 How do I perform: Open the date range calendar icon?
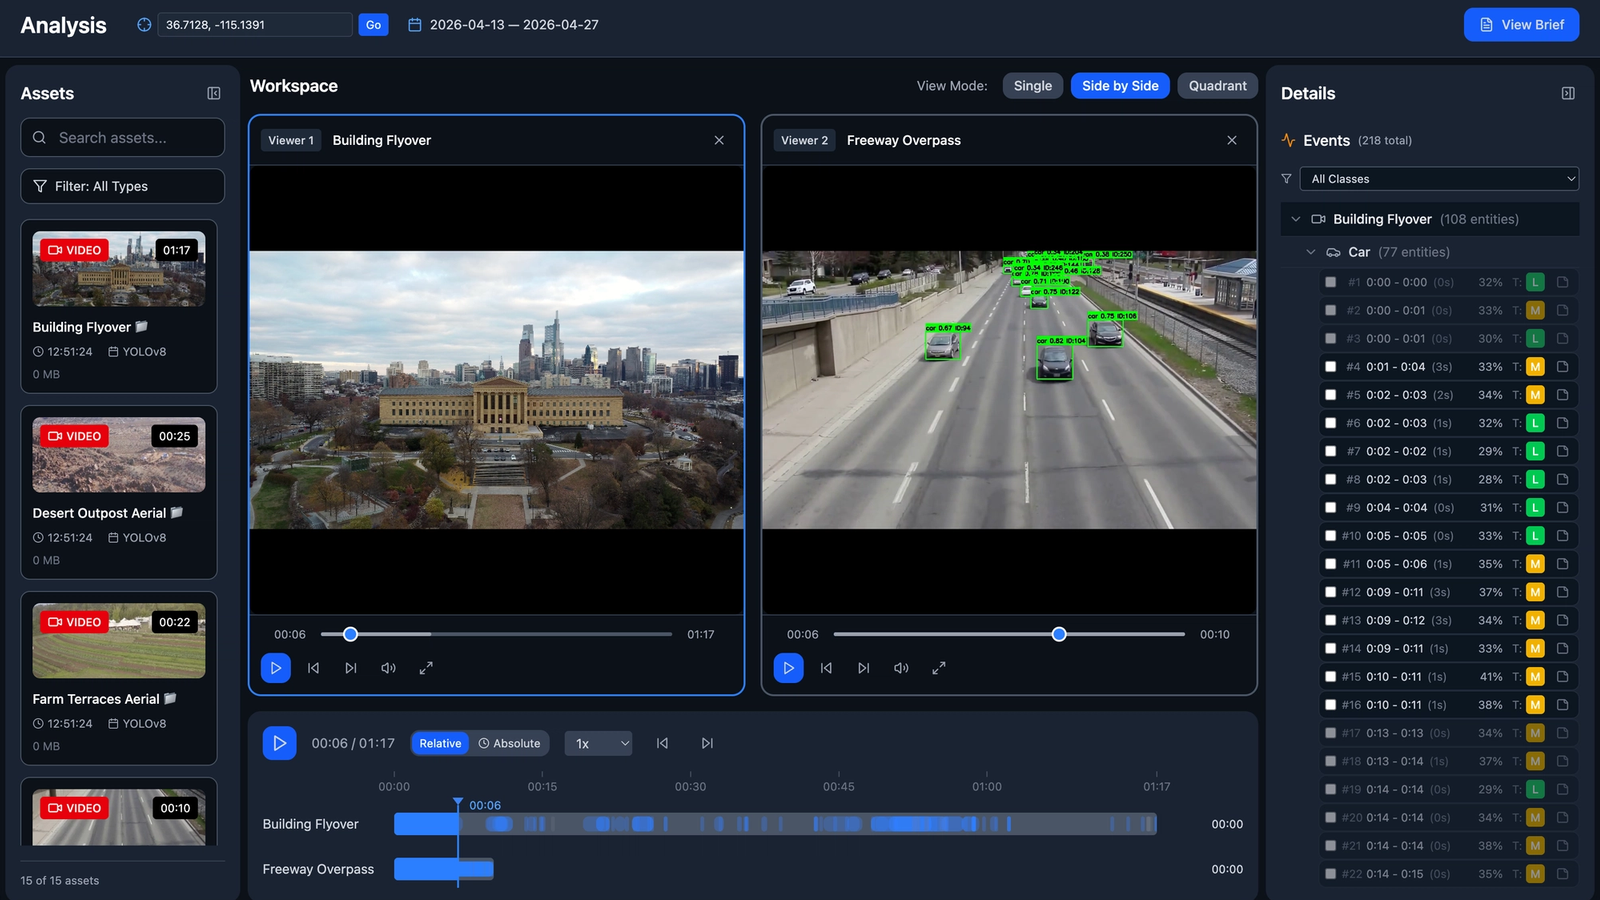(x=415, y=25)
